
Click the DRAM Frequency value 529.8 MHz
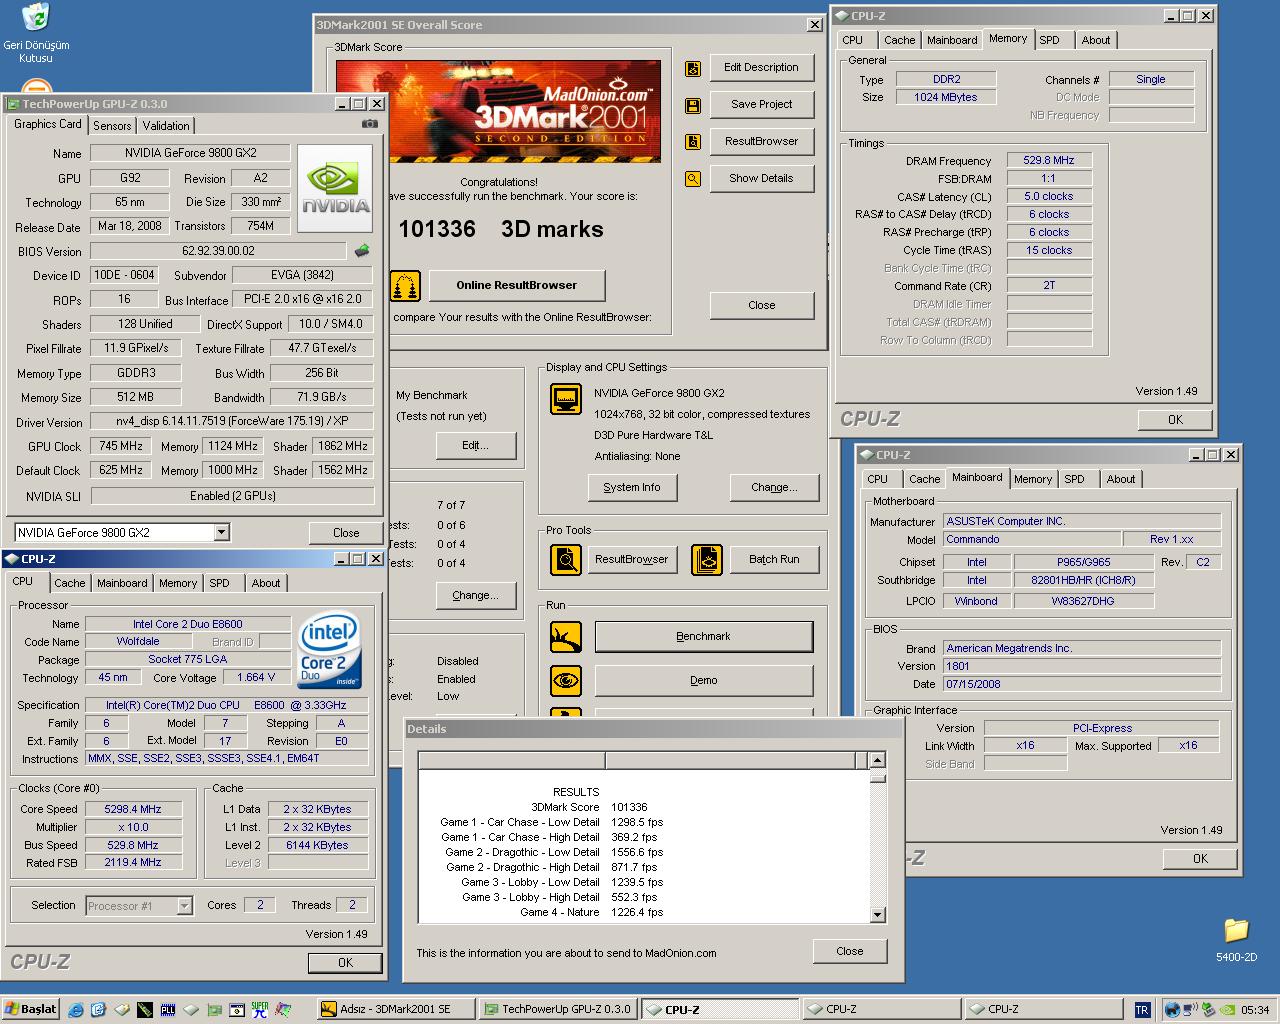pyautogui.click(x=1049, y=161)
